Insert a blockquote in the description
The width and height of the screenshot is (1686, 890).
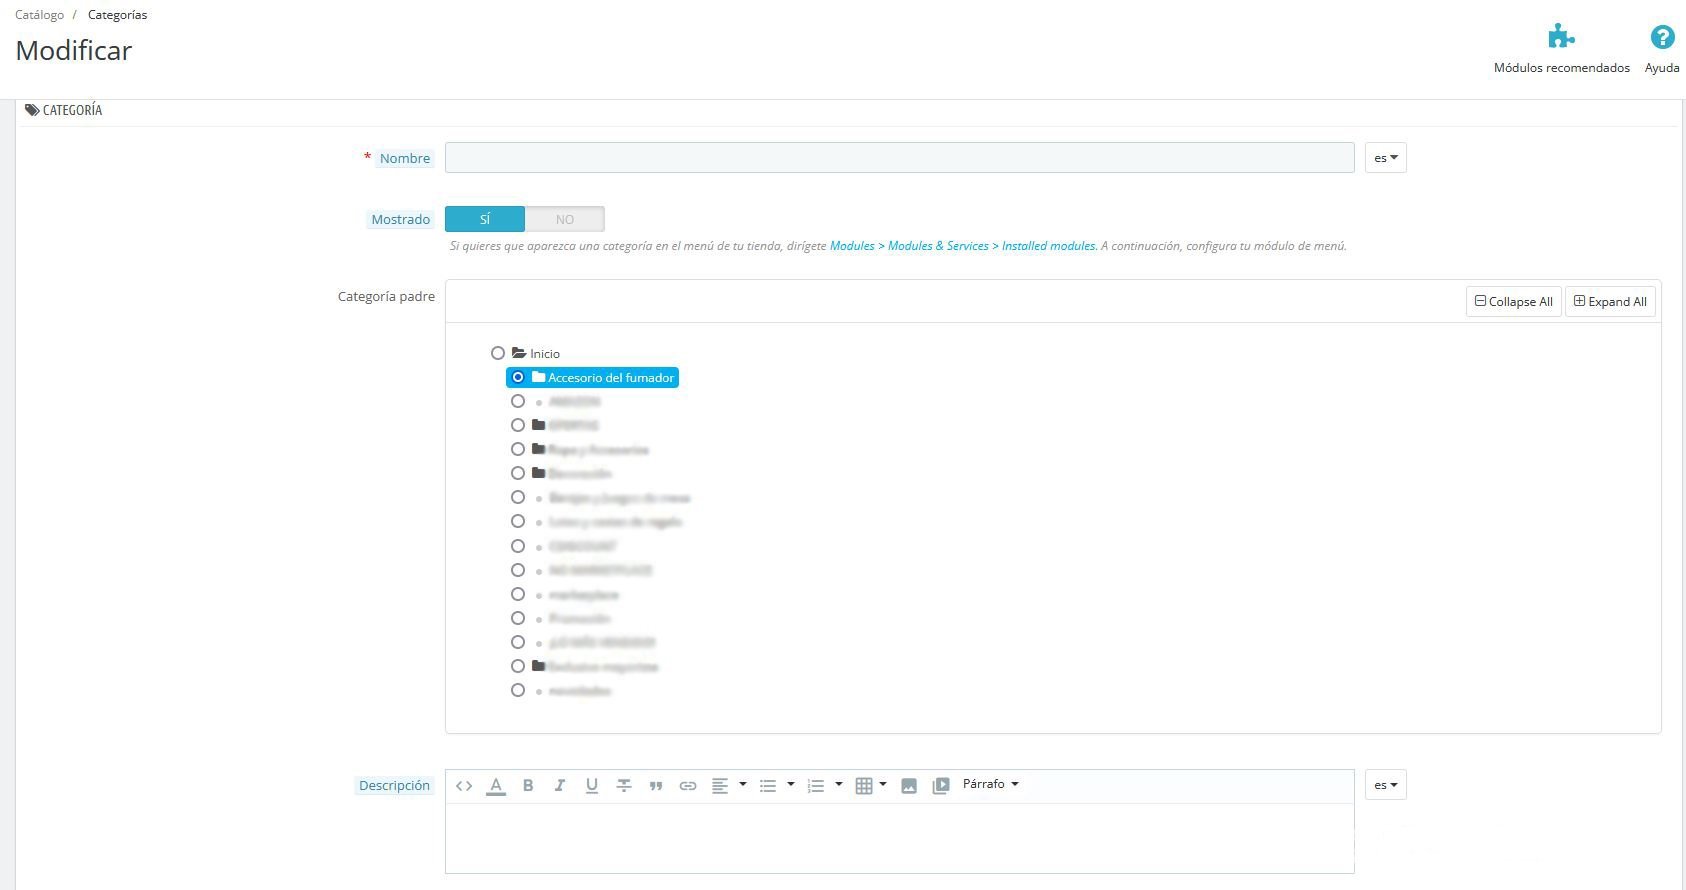tap(656, 786)
